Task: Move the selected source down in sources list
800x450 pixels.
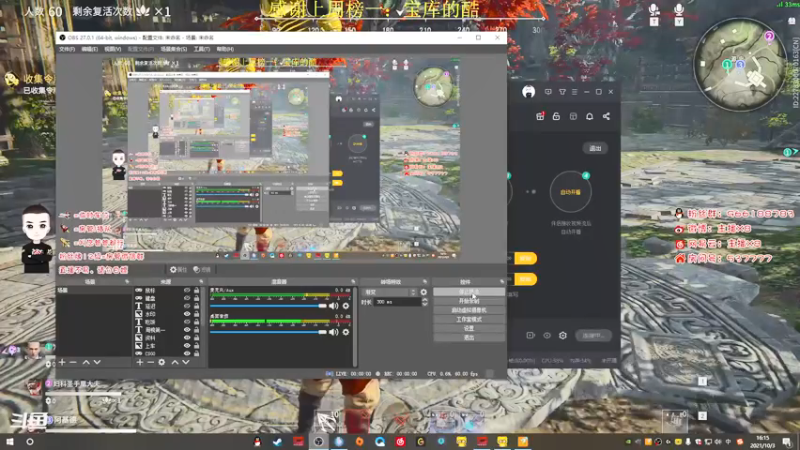Action: tap(186, 362)
